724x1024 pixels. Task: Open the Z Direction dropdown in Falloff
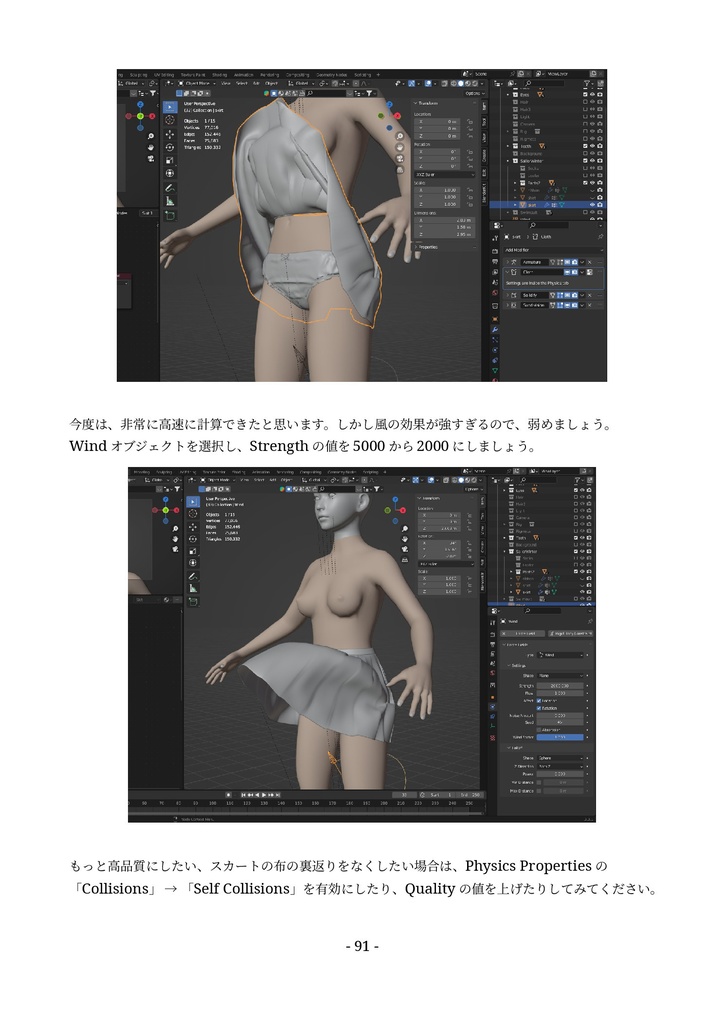pos(559,766)
